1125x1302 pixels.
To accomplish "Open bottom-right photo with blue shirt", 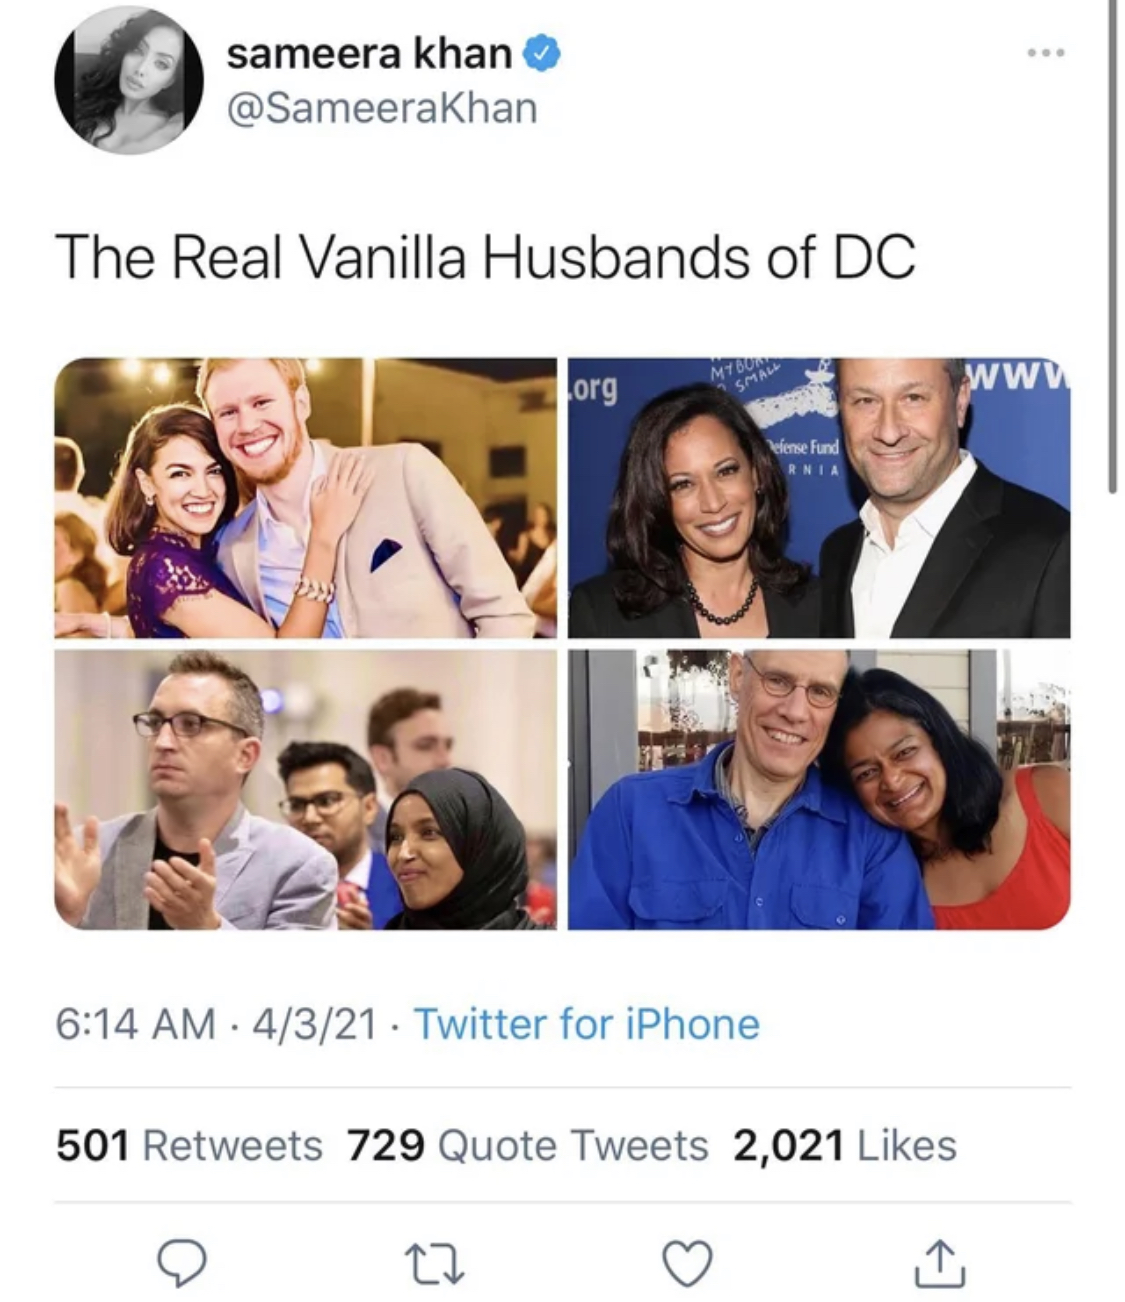I will pyautogui.click(x=819, y=790).
